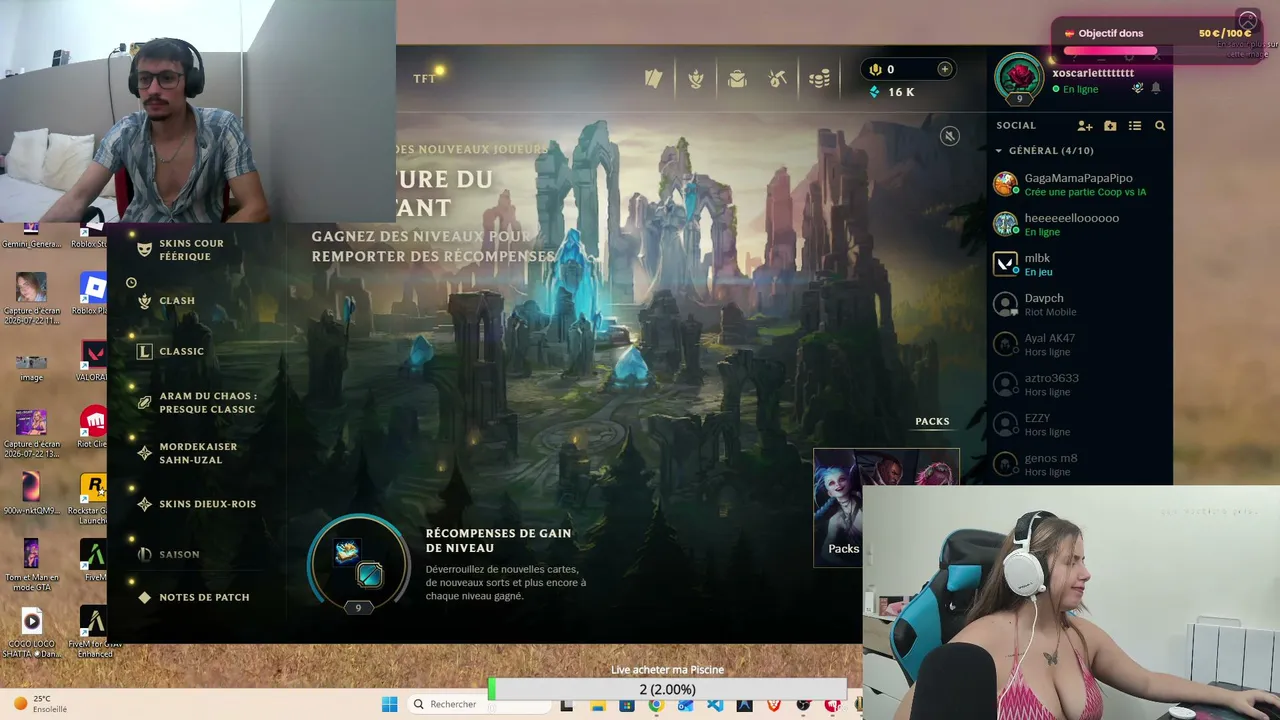Open Microsoft Store from the taskbar
The image size is (1280, 720).
[627, 705]
